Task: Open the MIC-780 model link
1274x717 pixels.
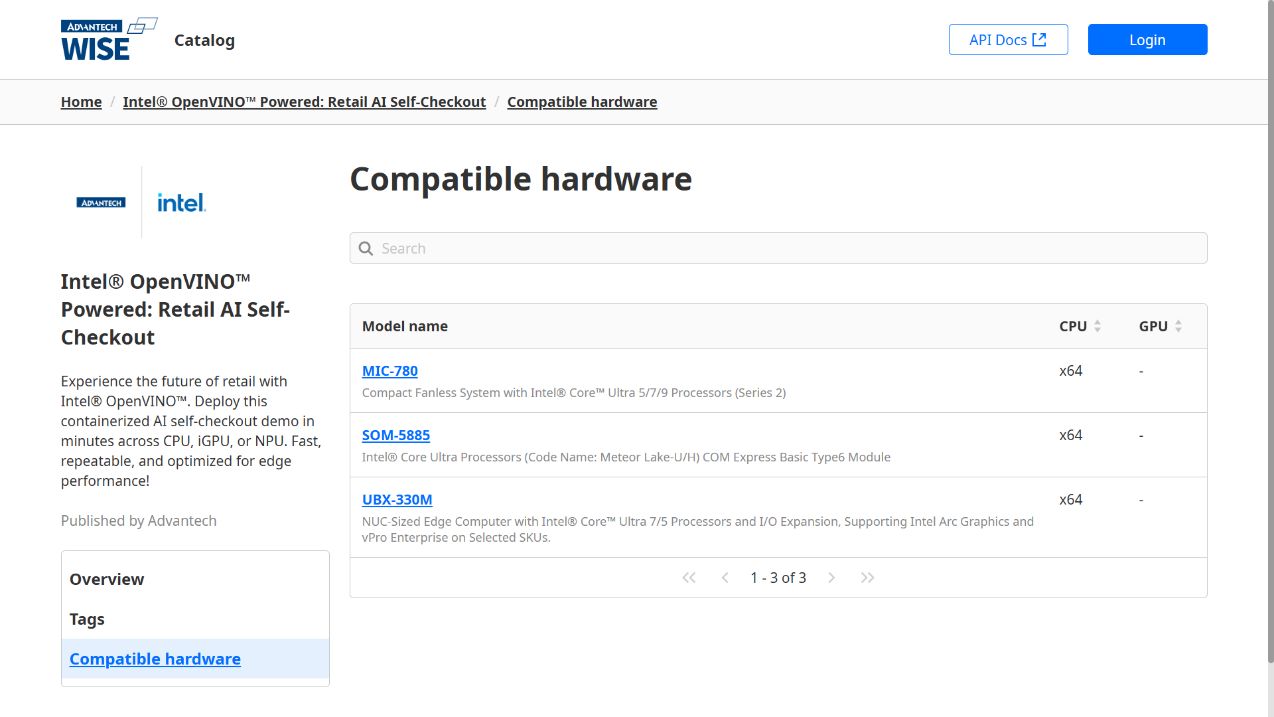Action: 390,371
